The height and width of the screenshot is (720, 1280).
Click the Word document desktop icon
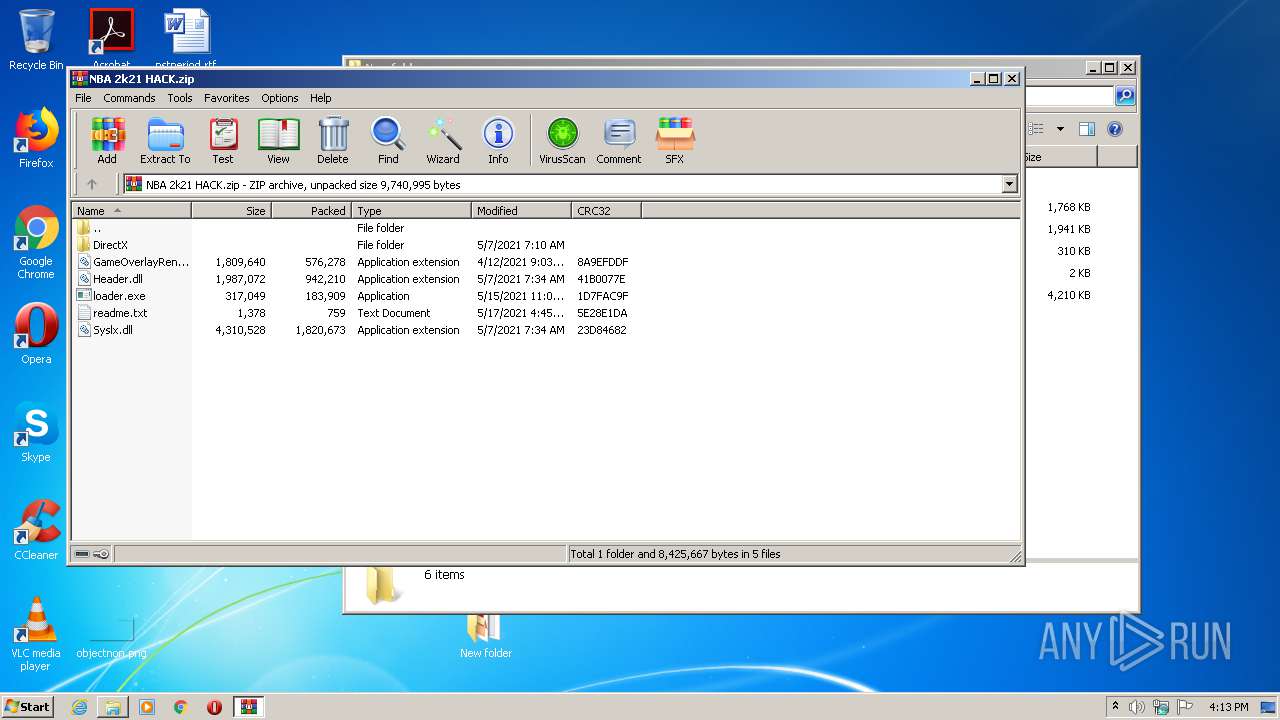(186, 38)
